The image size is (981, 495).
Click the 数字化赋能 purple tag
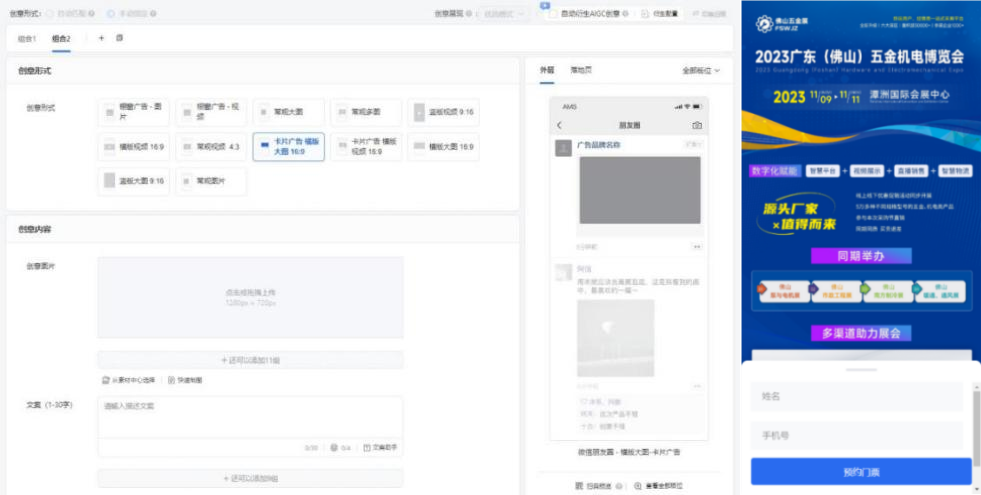(775, 171)
